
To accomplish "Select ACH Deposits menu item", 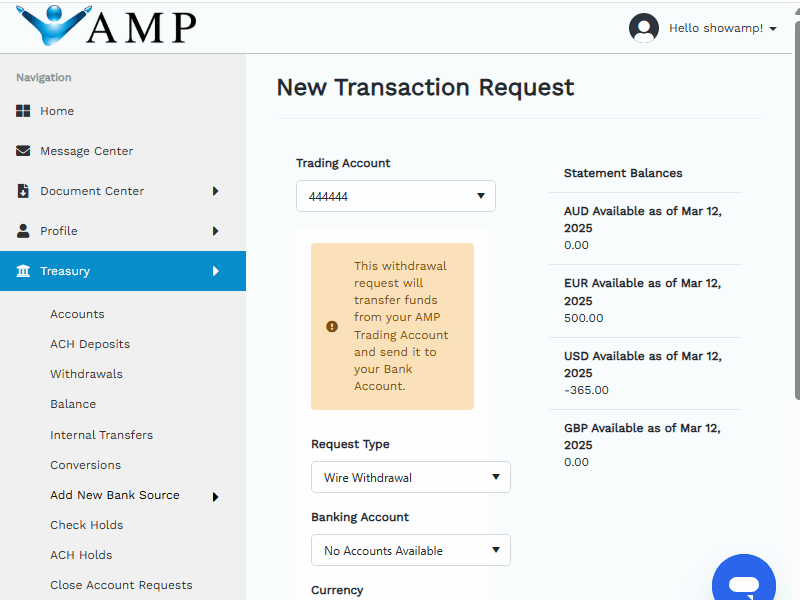I will [x=90, y=344].
